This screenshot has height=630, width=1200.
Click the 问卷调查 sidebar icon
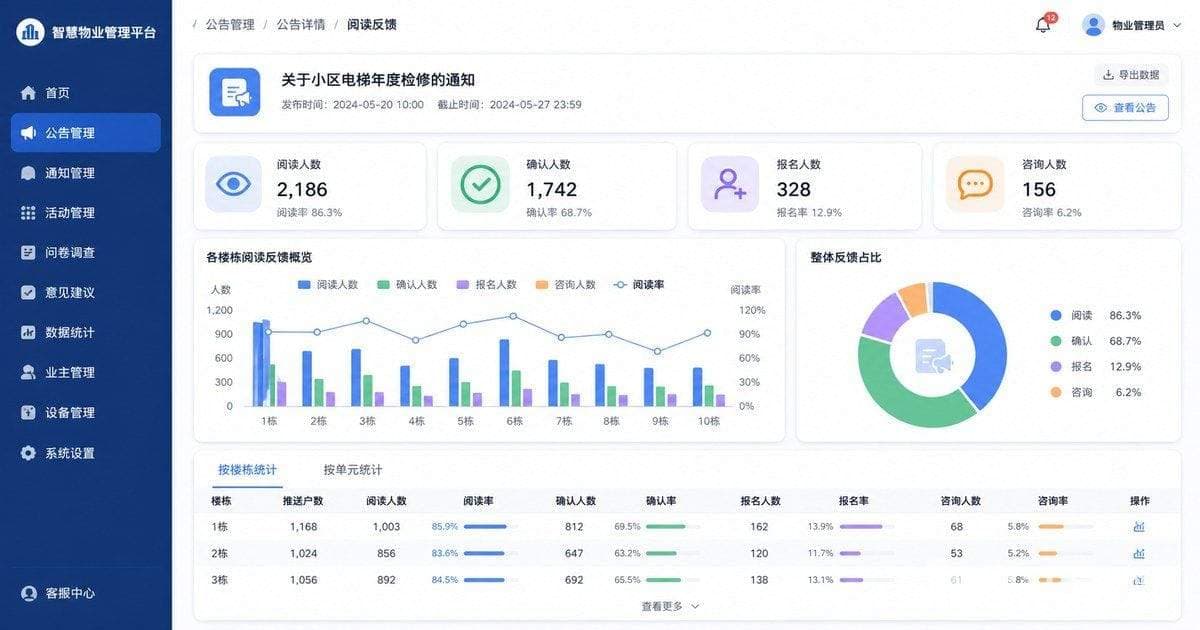pyautogui.click(x=28, y=253)
